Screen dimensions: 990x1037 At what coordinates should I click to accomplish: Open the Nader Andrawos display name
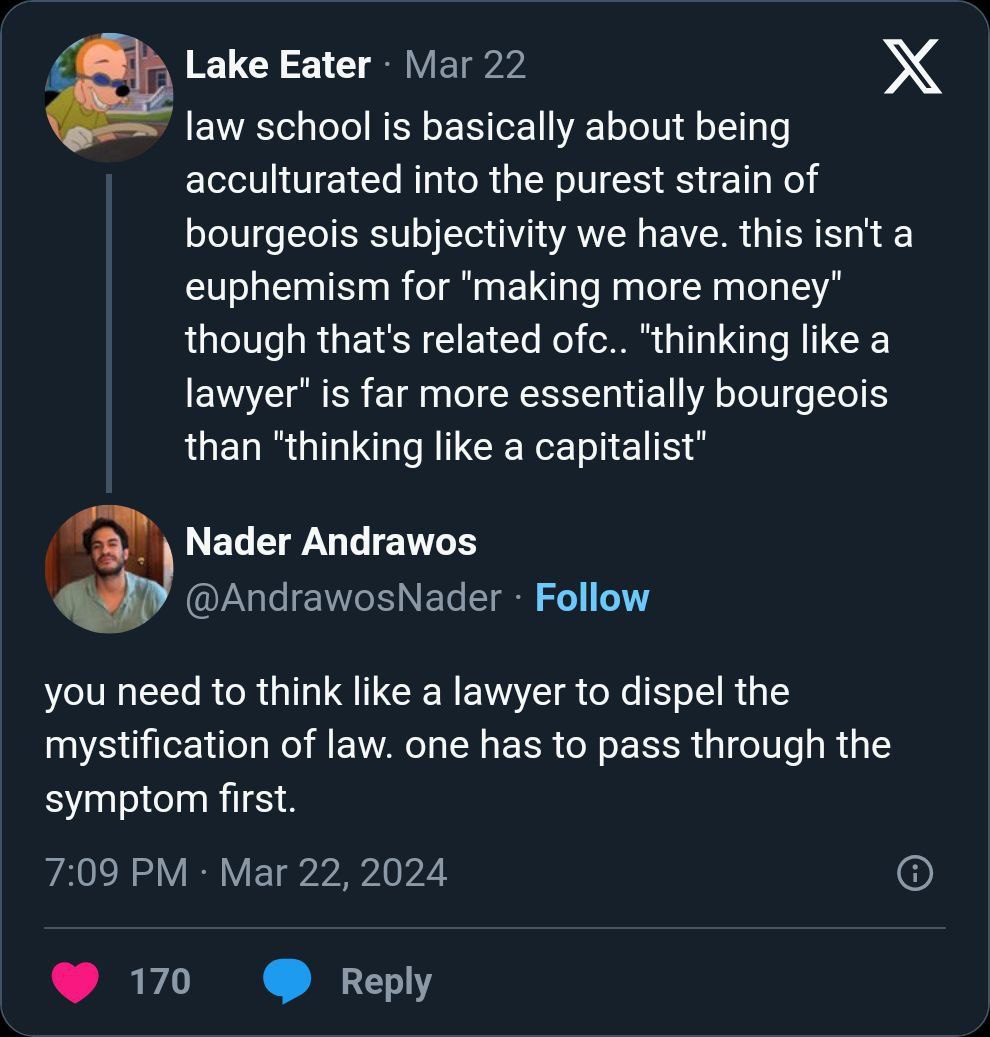[331, 542]
